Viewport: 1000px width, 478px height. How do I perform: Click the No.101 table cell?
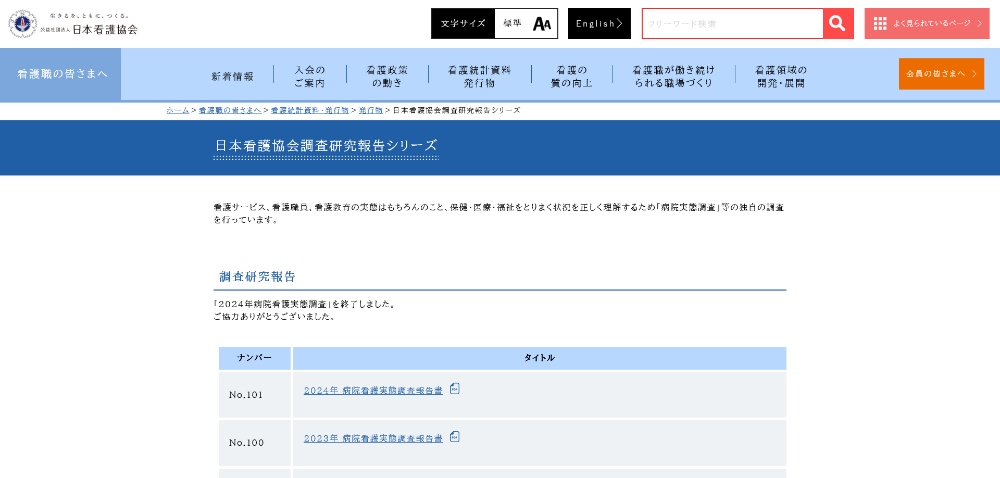[255, 395]
